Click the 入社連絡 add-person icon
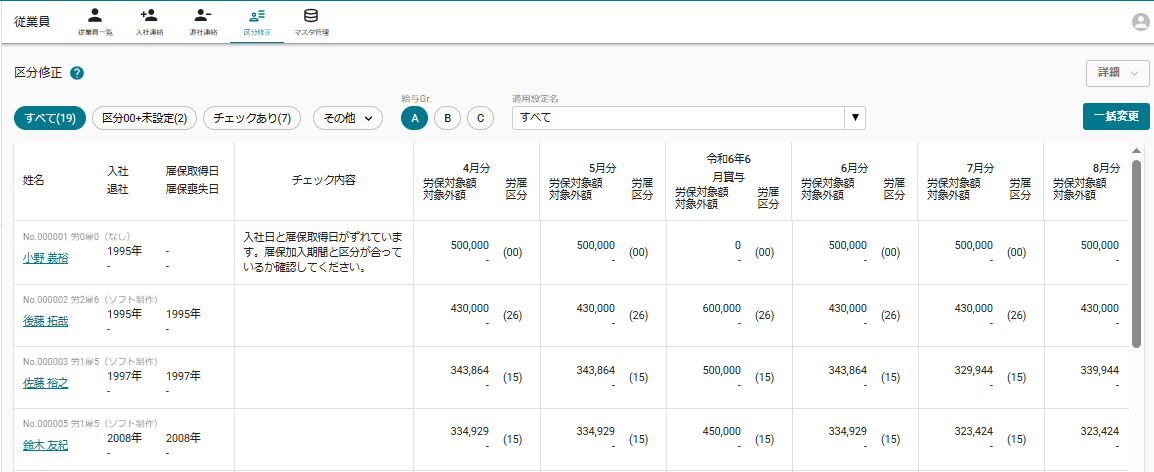 tap(149, 16)
